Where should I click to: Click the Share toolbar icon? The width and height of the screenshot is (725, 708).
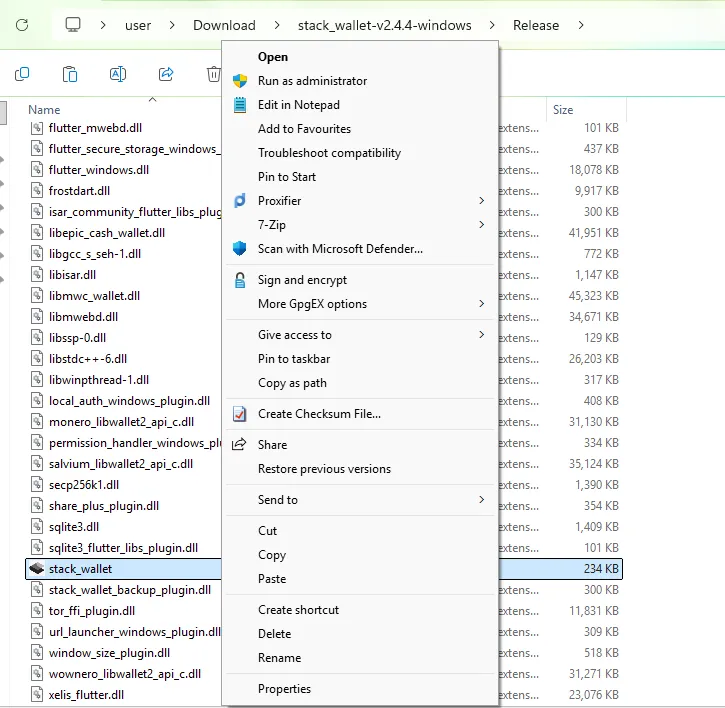point(166,74)
